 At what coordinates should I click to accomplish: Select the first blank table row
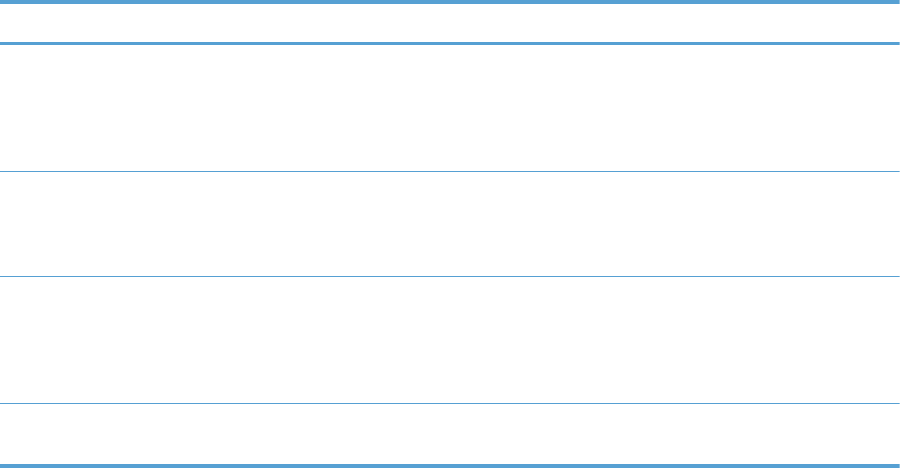tap(450, 107)
